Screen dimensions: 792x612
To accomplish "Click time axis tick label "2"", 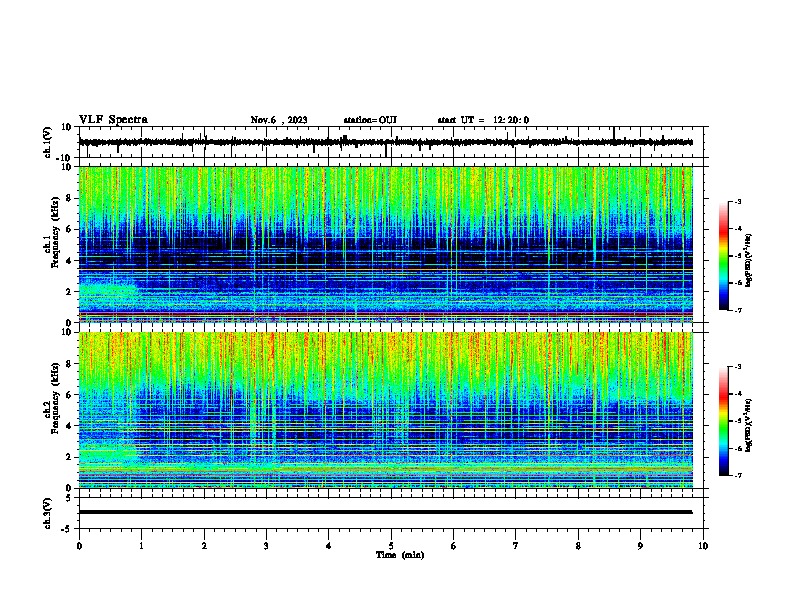I will pyautogui.click(x=204, y=546).
